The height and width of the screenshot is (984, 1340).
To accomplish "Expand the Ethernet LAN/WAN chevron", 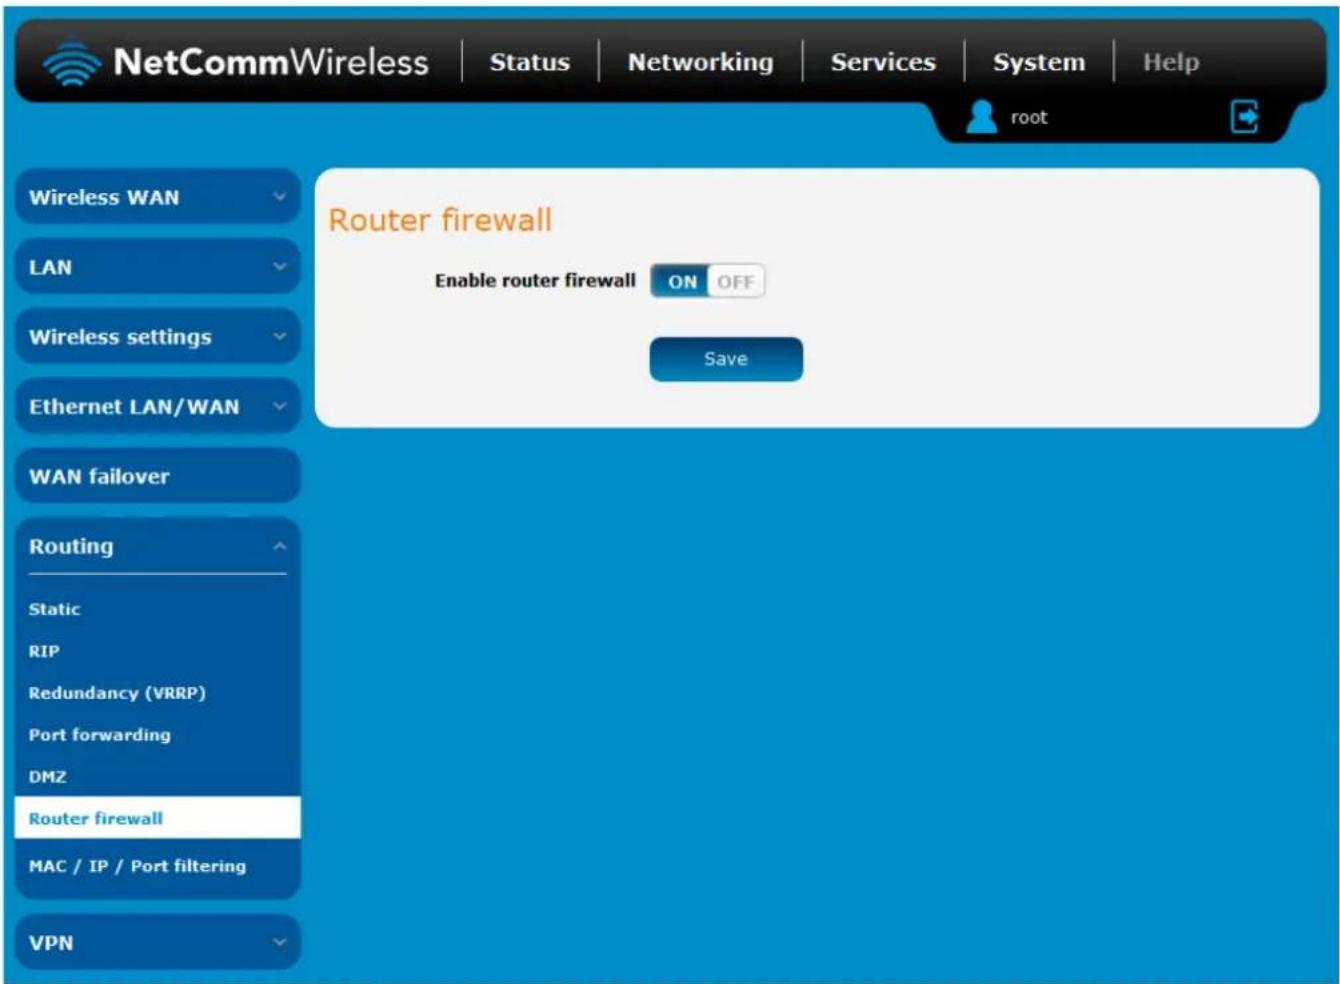I will (280, 406).
